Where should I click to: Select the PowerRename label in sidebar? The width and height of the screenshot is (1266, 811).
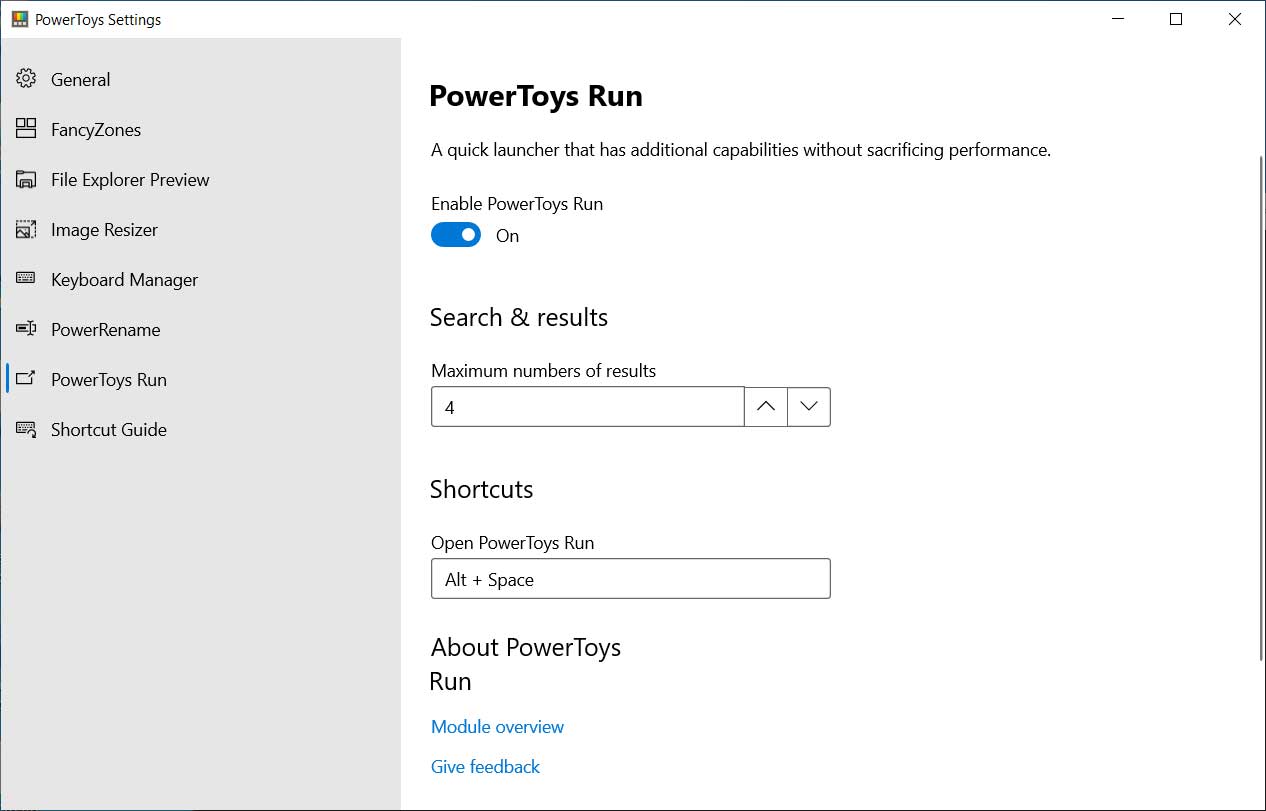click(x=106, y=330)
